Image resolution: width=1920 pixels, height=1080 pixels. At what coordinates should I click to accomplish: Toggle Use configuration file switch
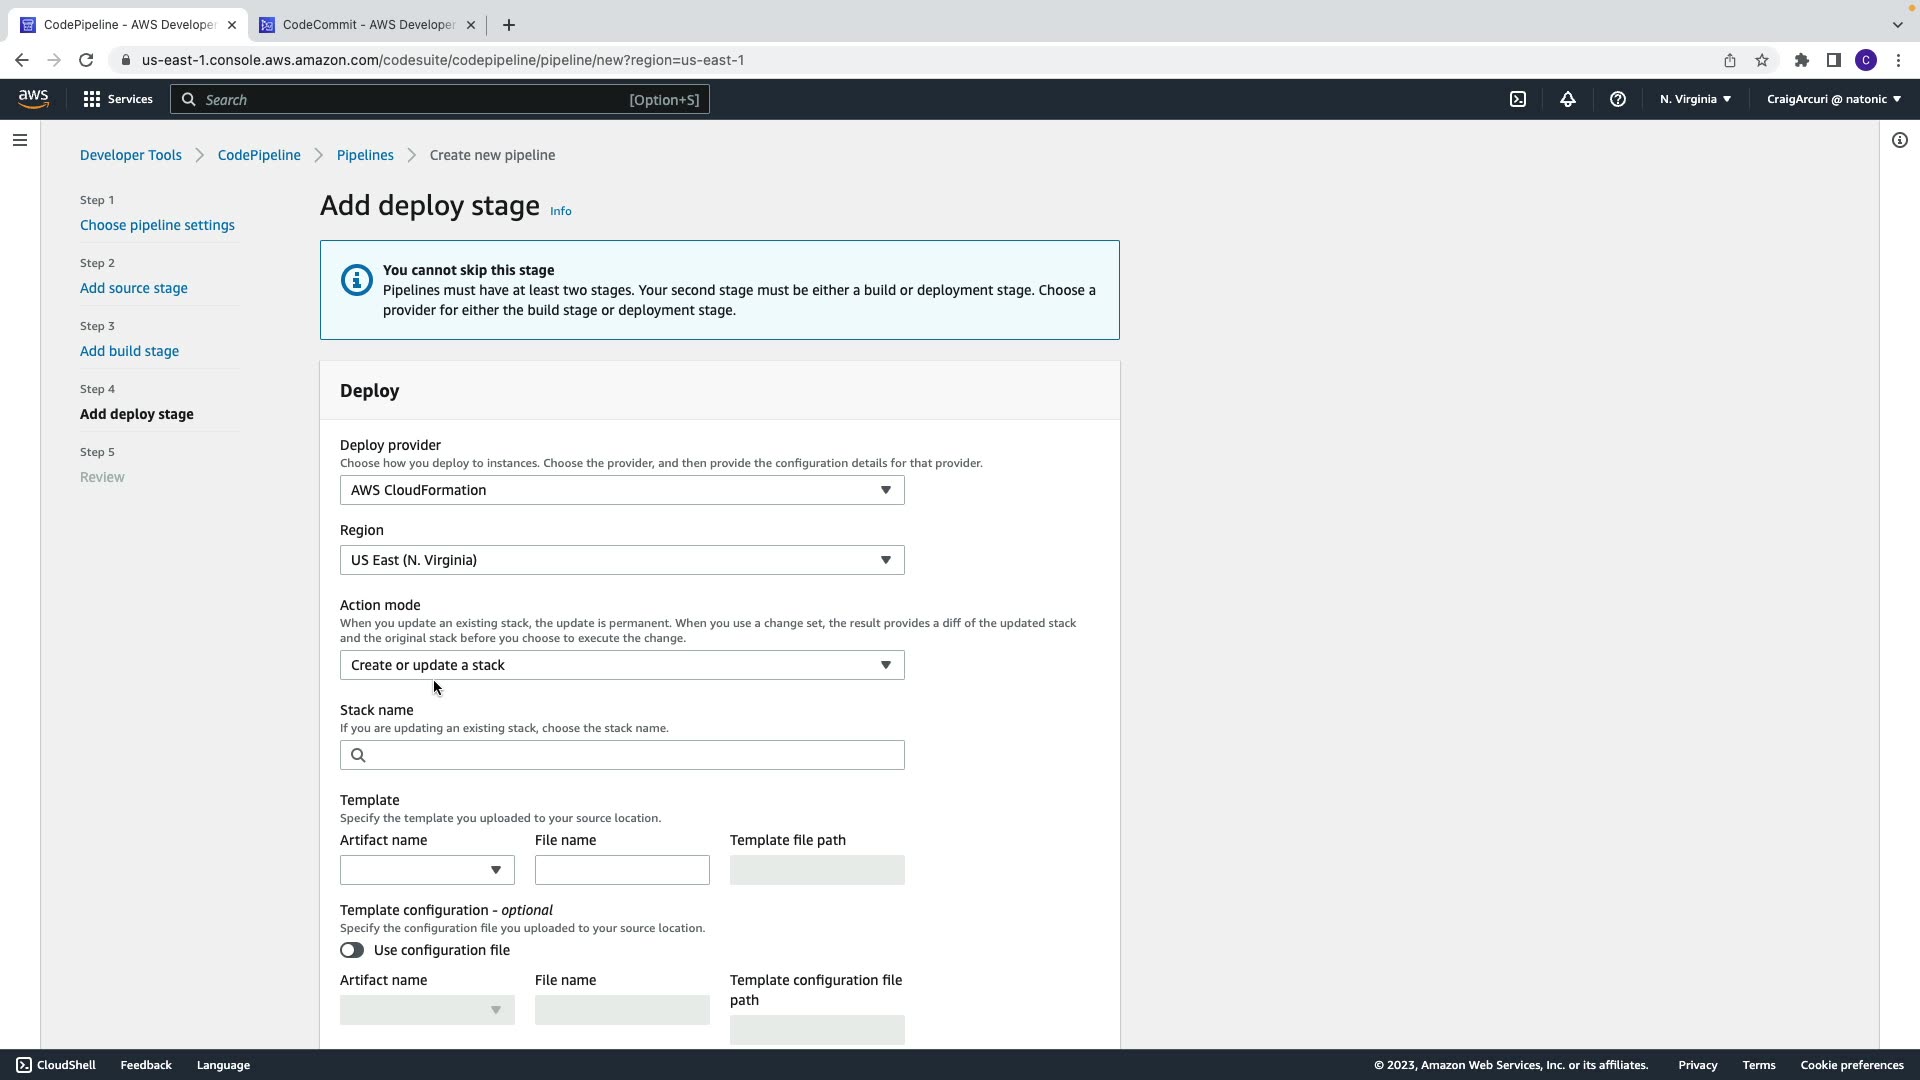352,950
